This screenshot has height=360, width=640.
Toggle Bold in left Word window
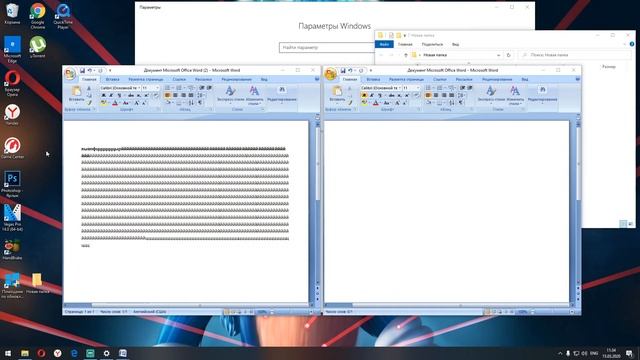point(103,95)
